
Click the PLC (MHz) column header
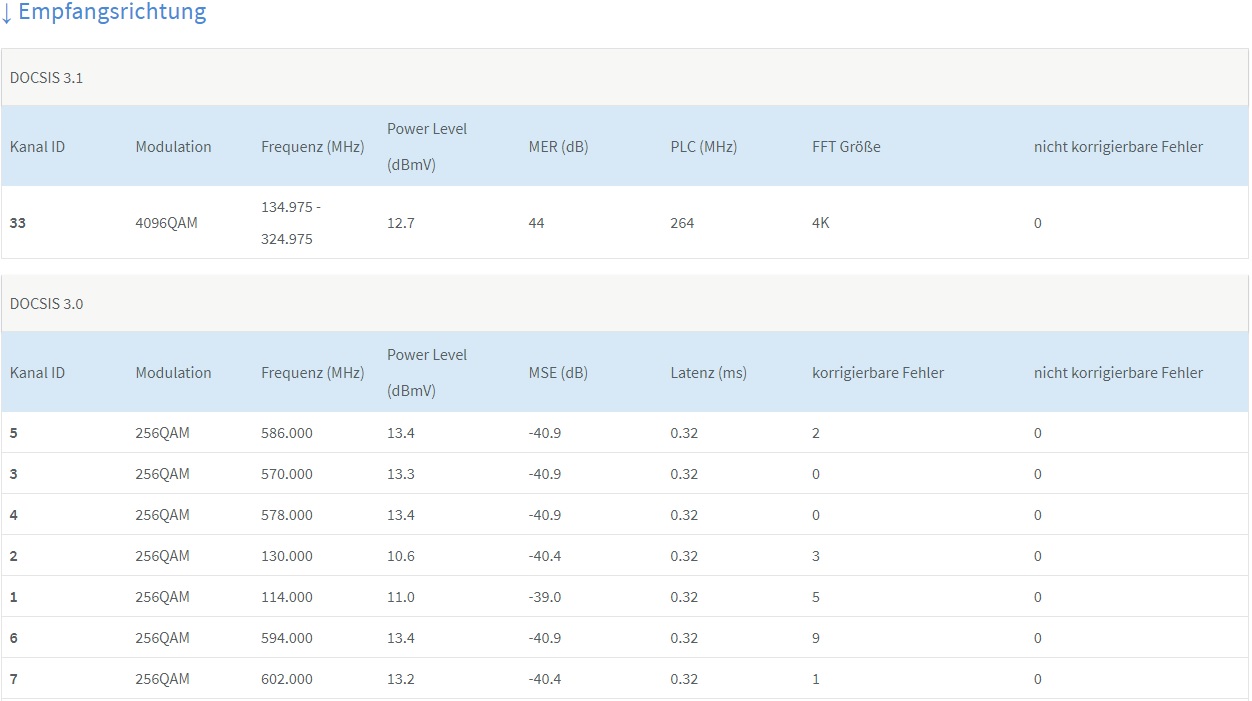[704, 147]
